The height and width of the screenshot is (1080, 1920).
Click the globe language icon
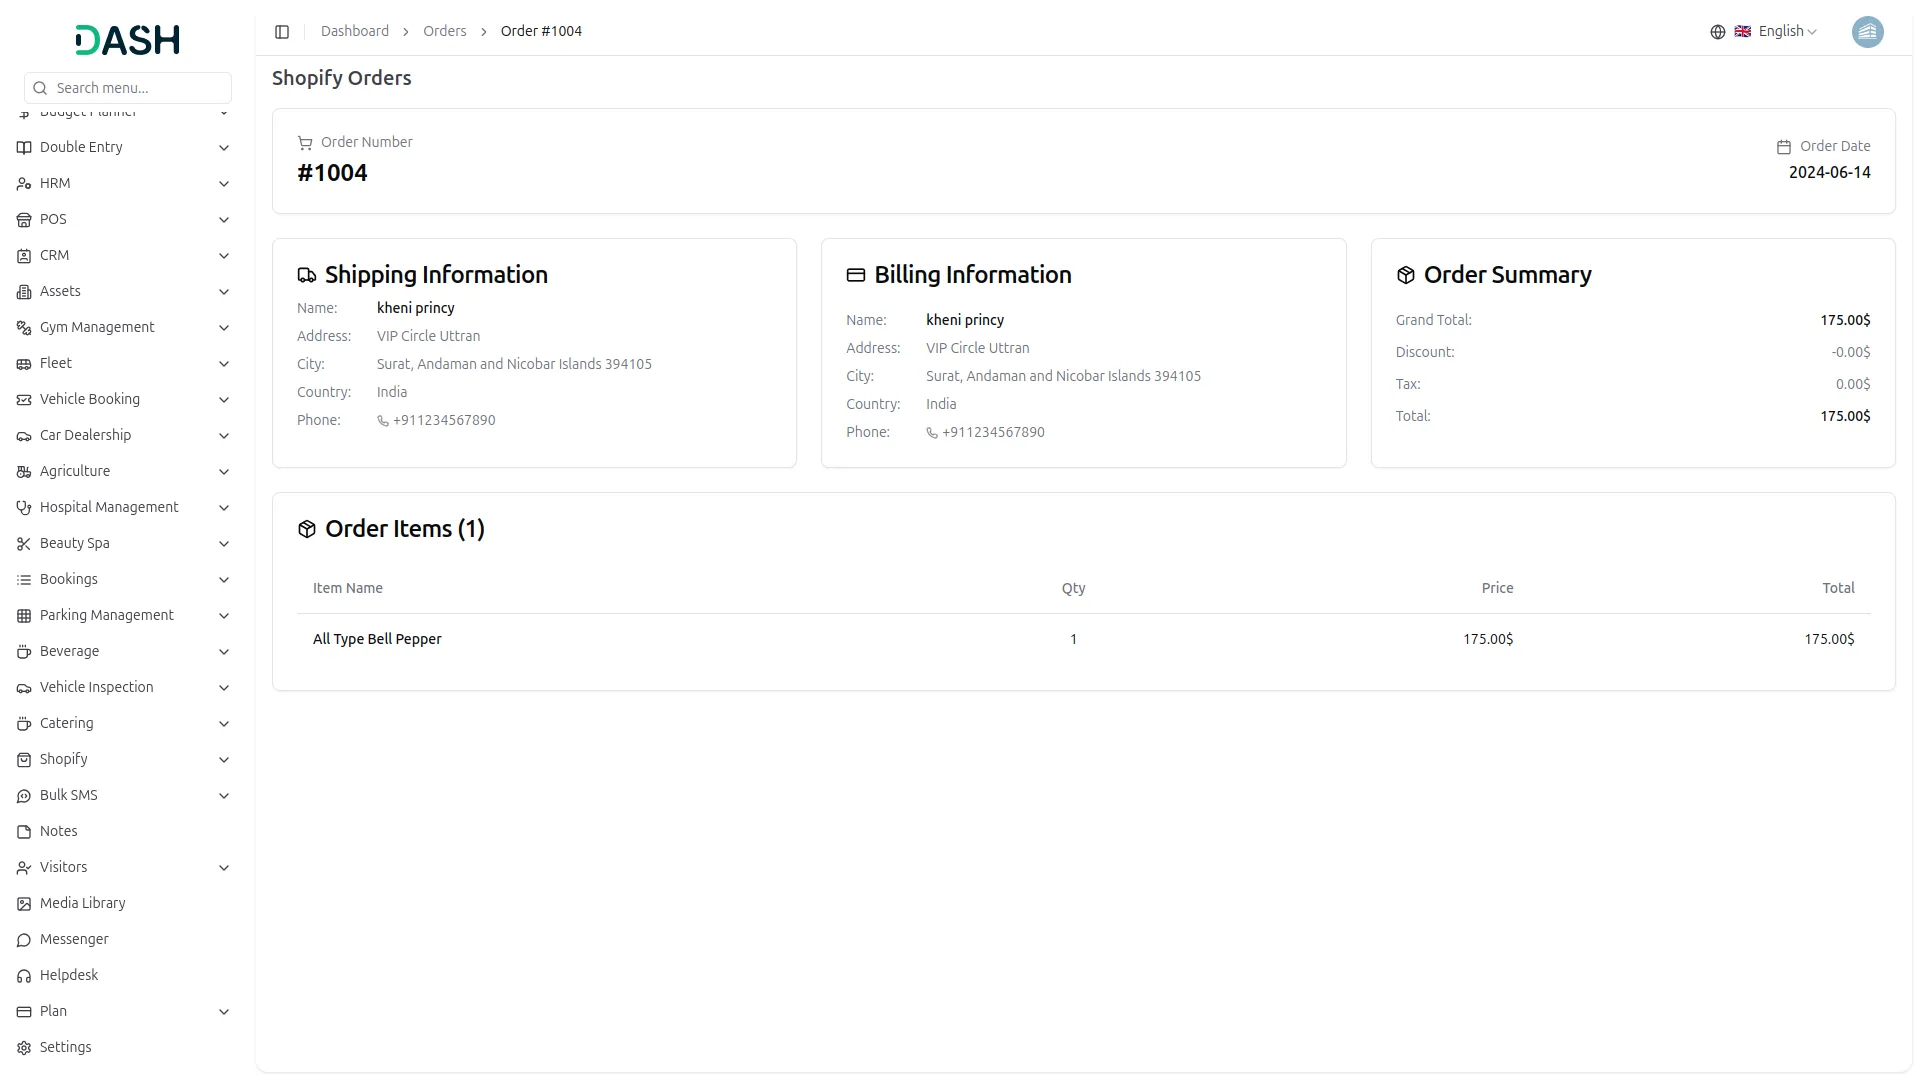coord(1717,32)
